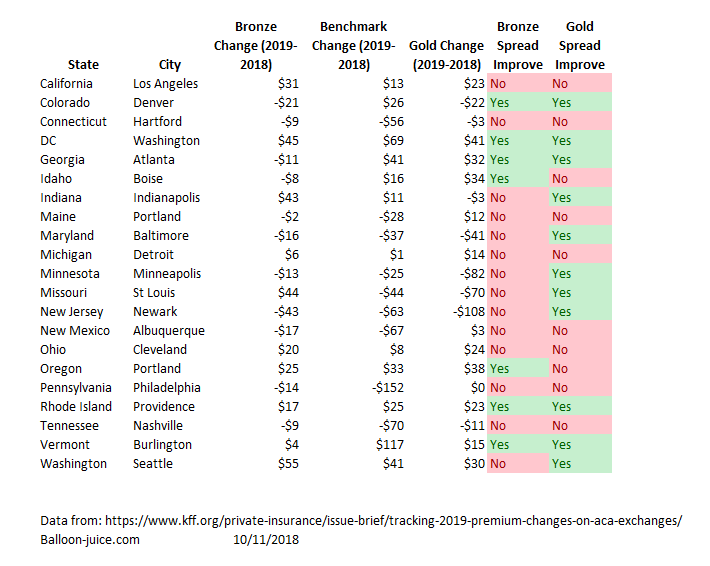This screenshot has height=566, width=710.
Task: Click the Balloon-juice.com text
Action: click(90, 540)
